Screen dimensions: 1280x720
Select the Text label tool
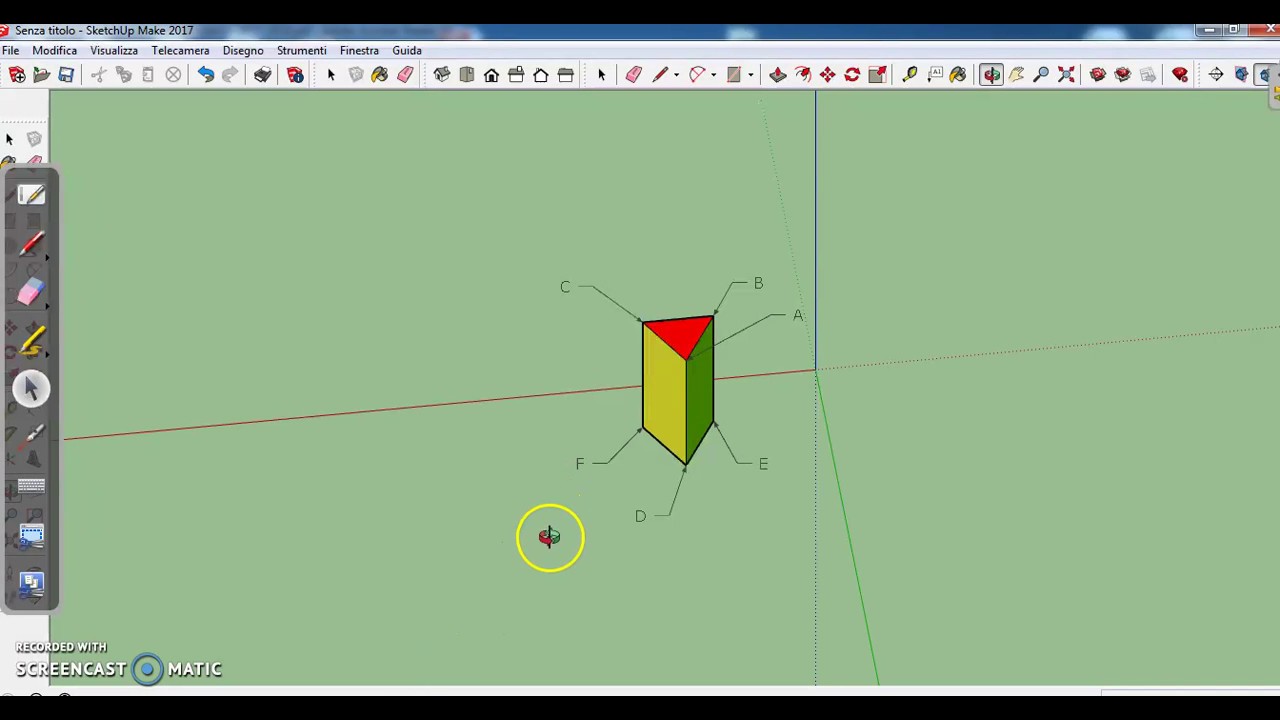point(935,75)
